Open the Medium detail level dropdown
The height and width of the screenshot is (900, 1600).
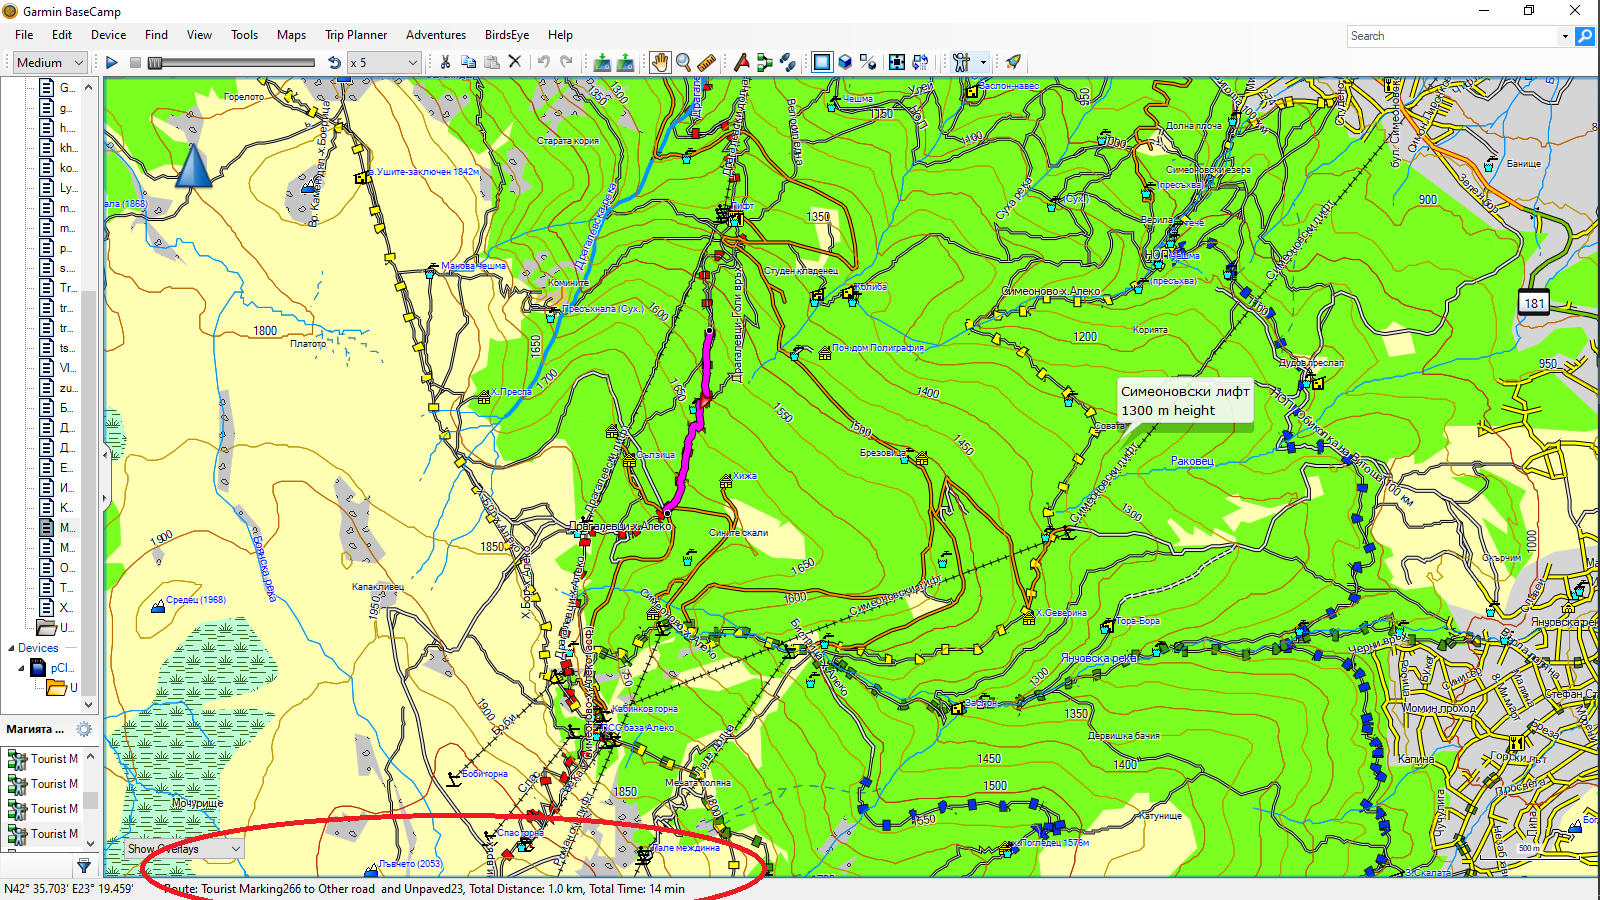click(50, 62)
